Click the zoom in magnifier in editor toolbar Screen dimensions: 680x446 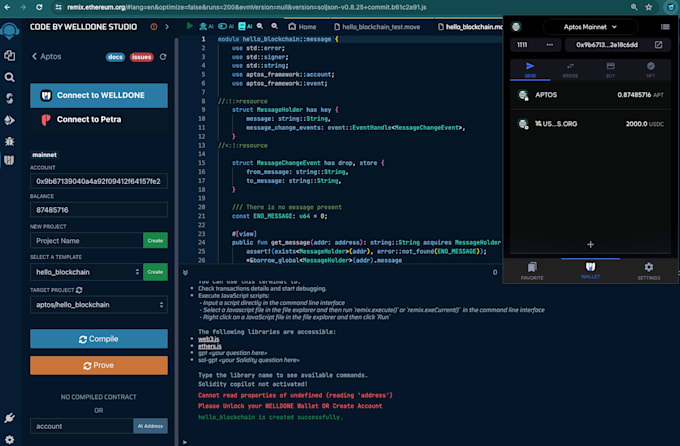(x=275, y=26)
